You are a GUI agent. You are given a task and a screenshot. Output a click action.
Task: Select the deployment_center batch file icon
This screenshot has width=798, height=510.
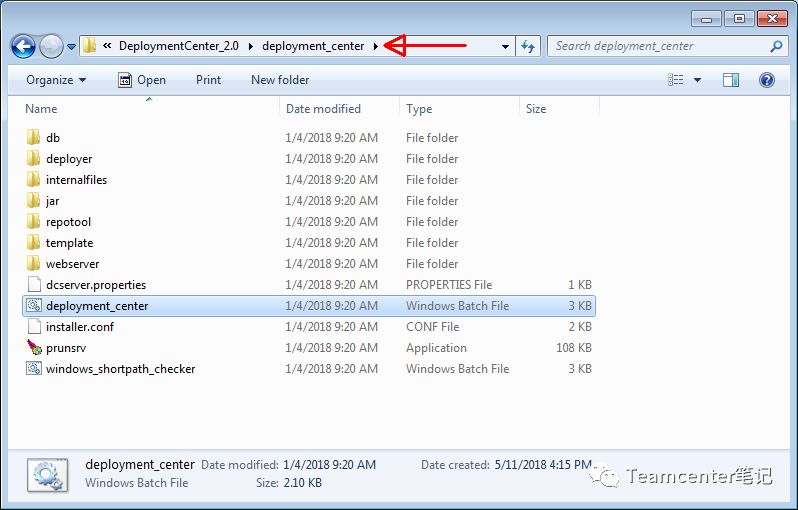[x=34, y=306]
